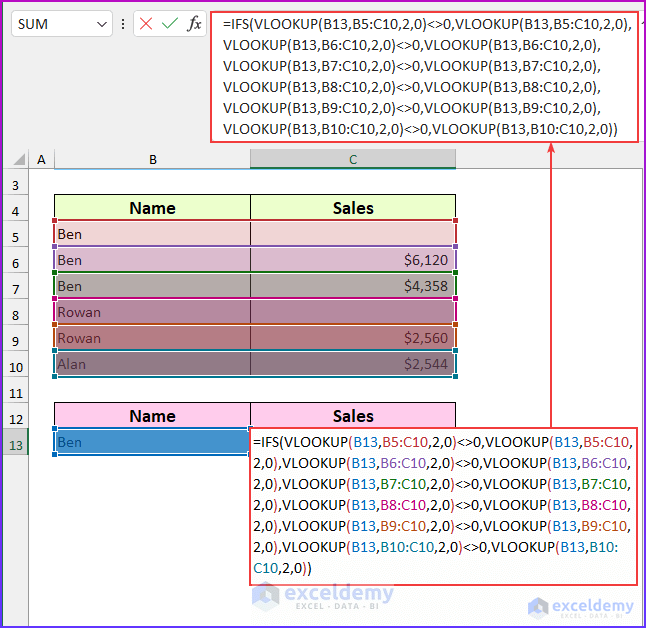Screen dimensions: 646x628
Task: Select the $6,120 sales cell
Action: click(353, 260)
